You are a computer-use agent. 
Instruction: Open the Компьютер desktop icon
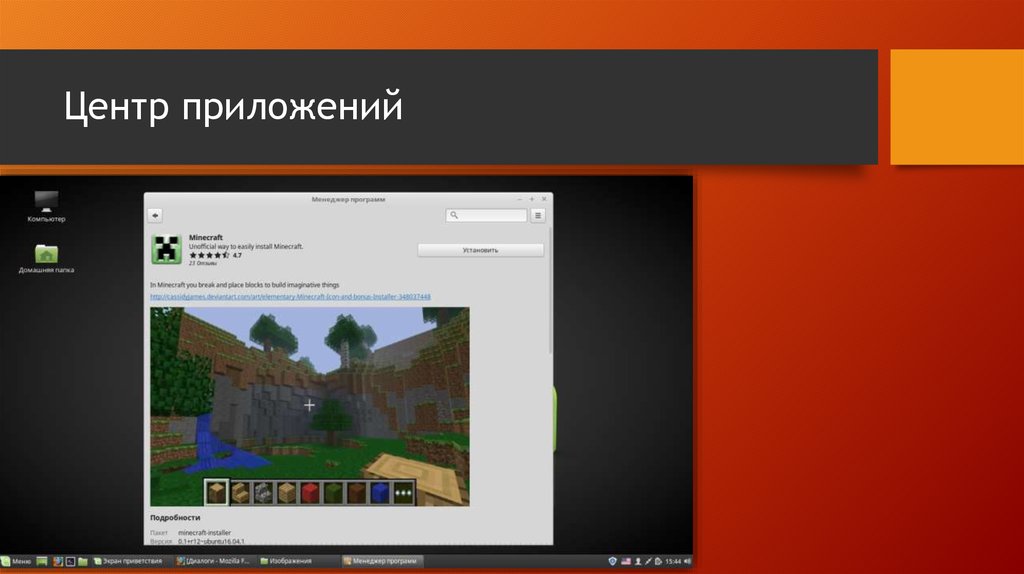click(46, 206)
